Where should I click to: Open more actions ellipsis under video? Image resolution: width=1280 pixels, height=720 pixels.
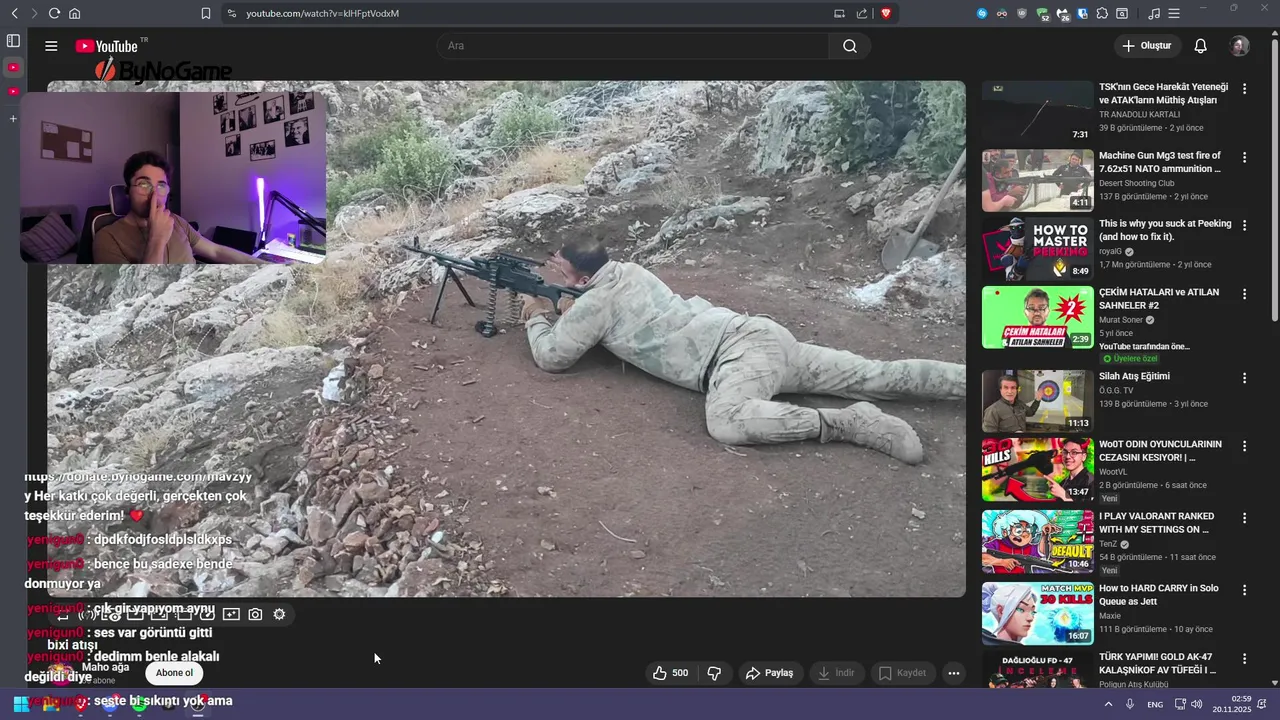tap(954, 673)
